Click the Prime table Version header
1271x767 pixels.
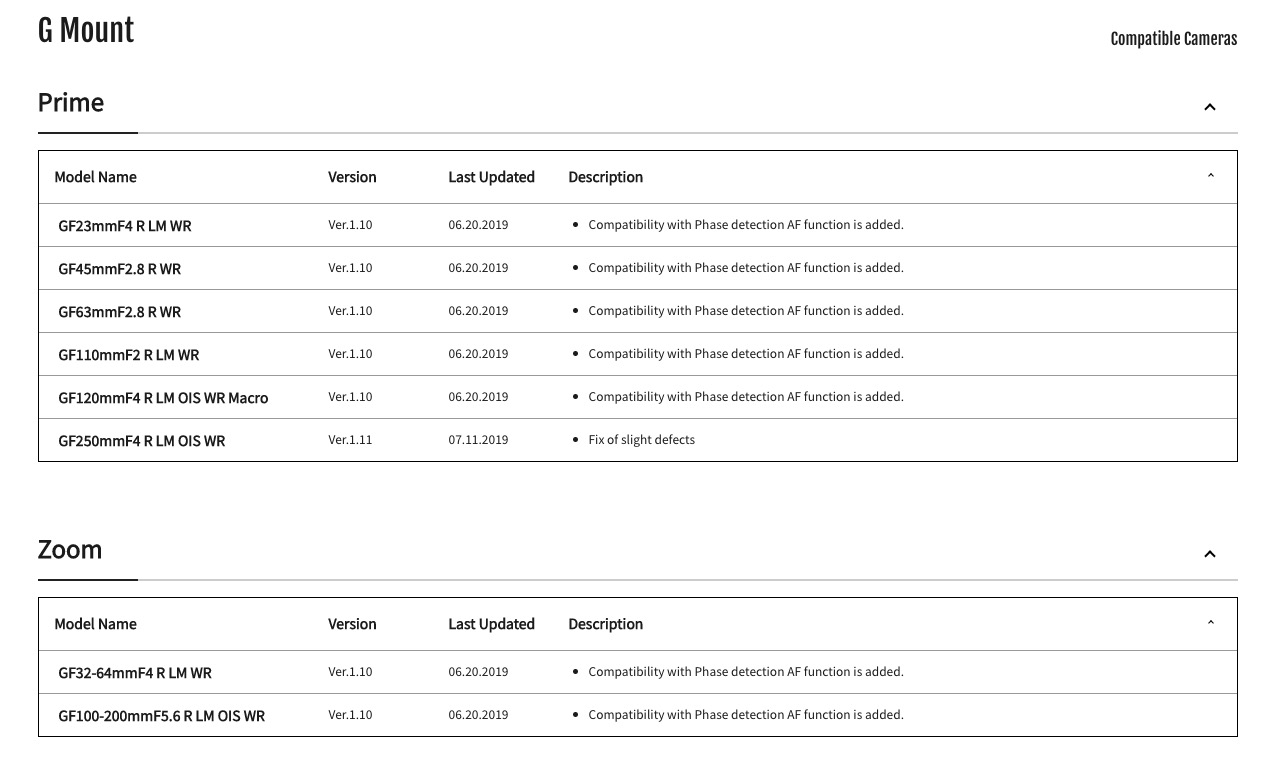tap(352, 177)
